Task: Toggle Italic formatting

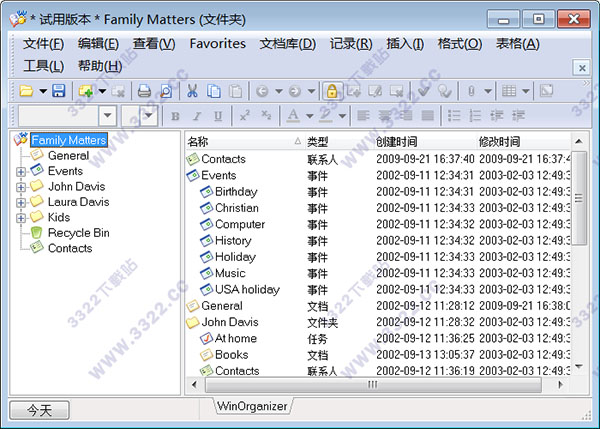Action: tap(197, 116)
